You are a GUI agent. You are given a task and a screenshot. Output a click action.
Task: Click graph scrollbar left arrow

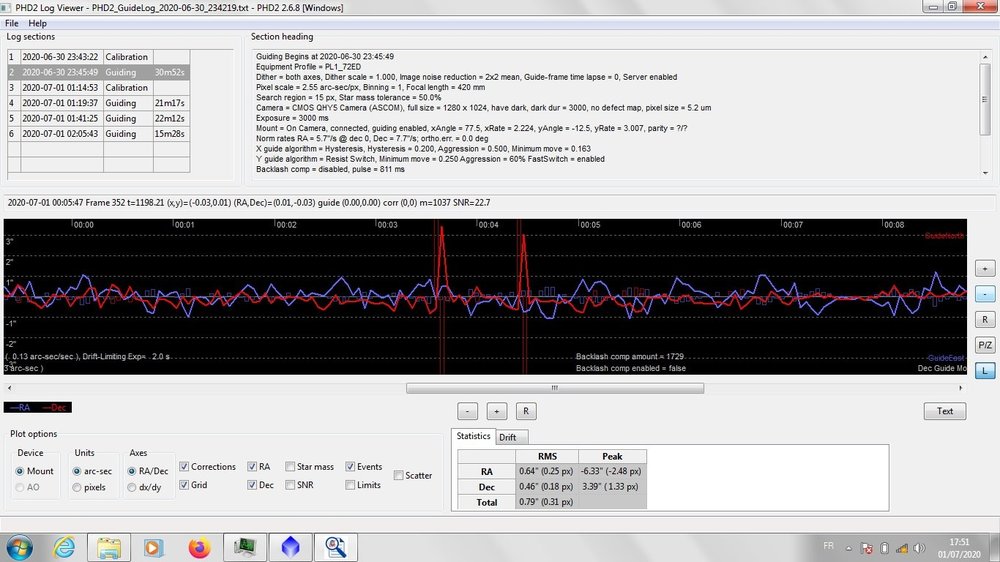coord(9,388)
